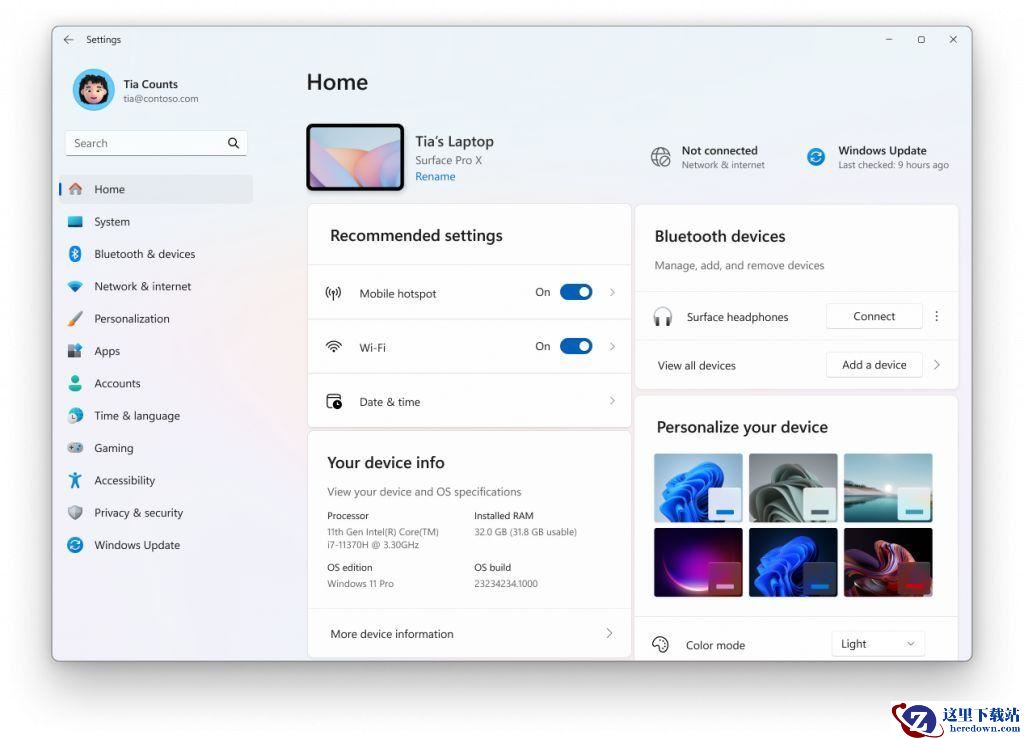Open Tia Counts profile avatar

click(93, 89)
